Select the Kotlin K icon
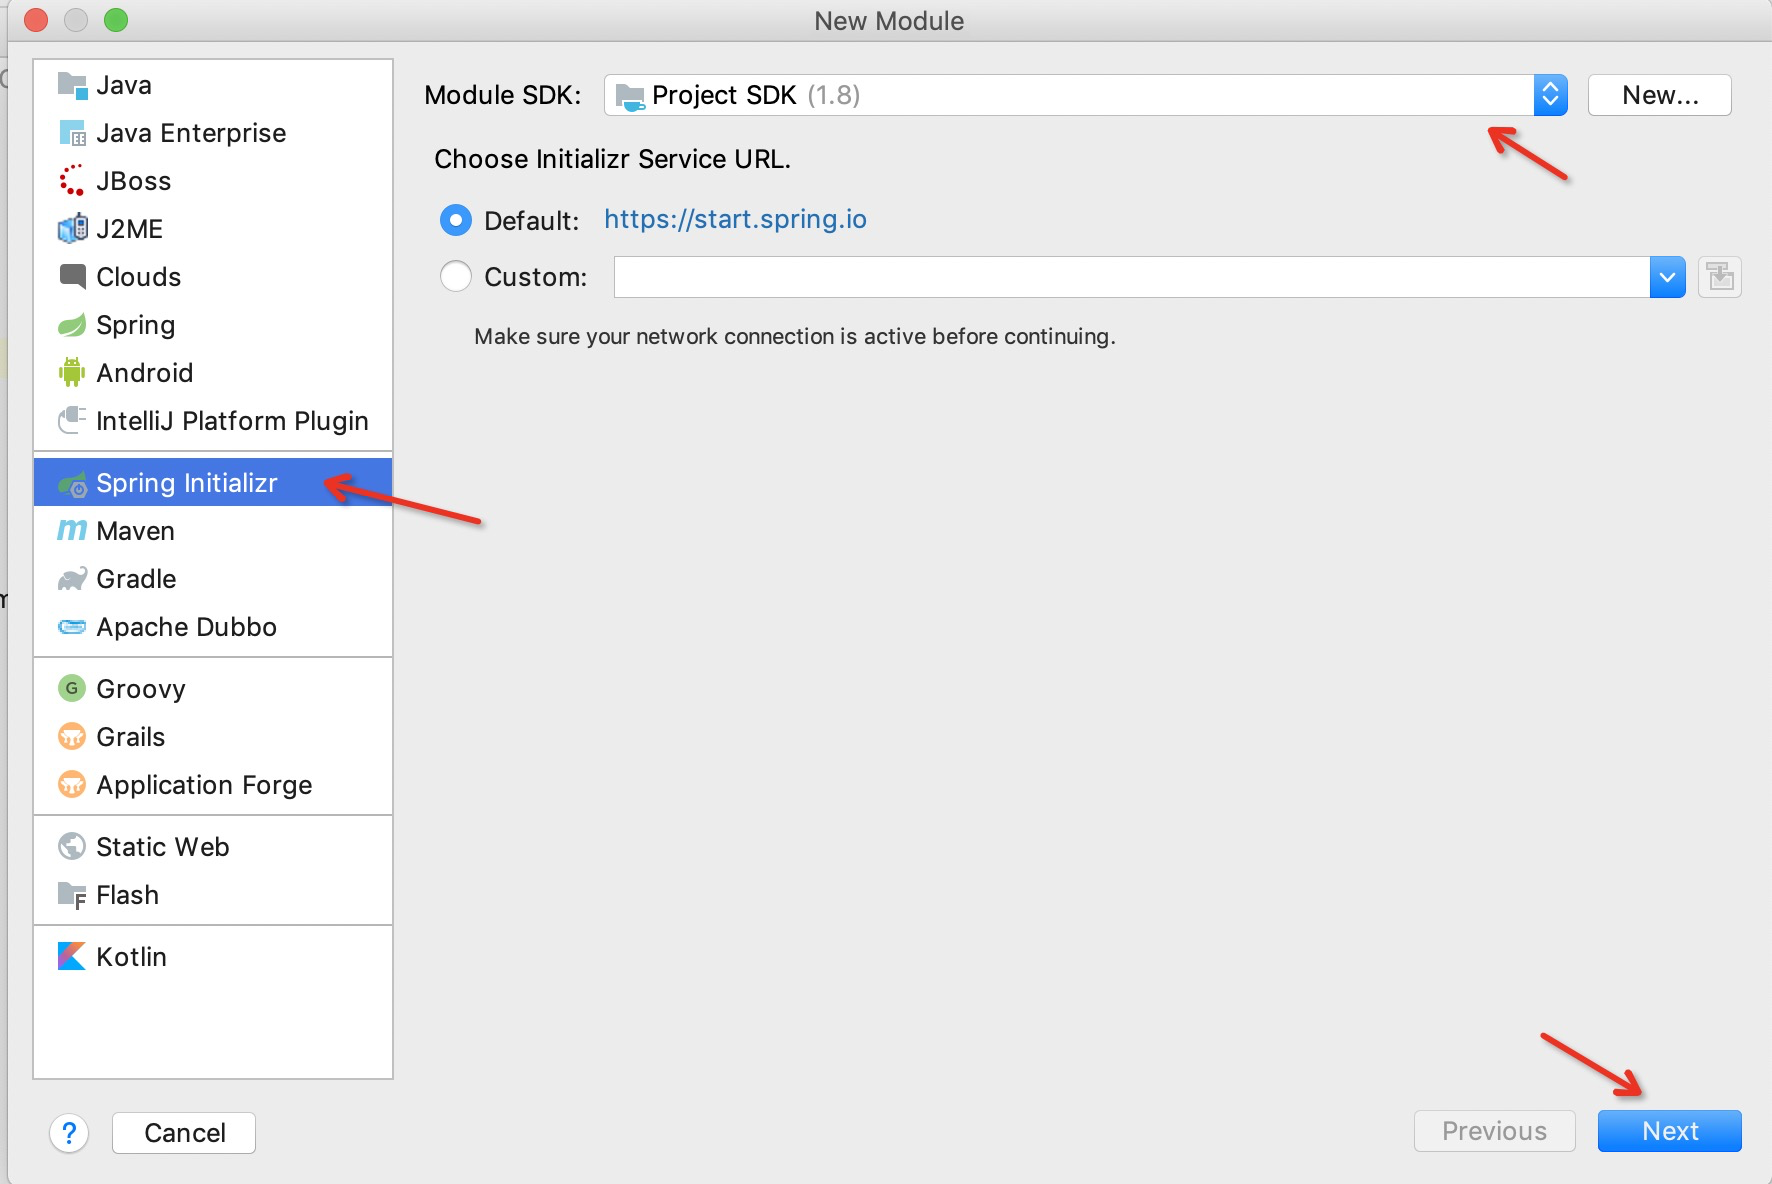This screenshot has width=1772, height=1184. [x=72, y=957]
